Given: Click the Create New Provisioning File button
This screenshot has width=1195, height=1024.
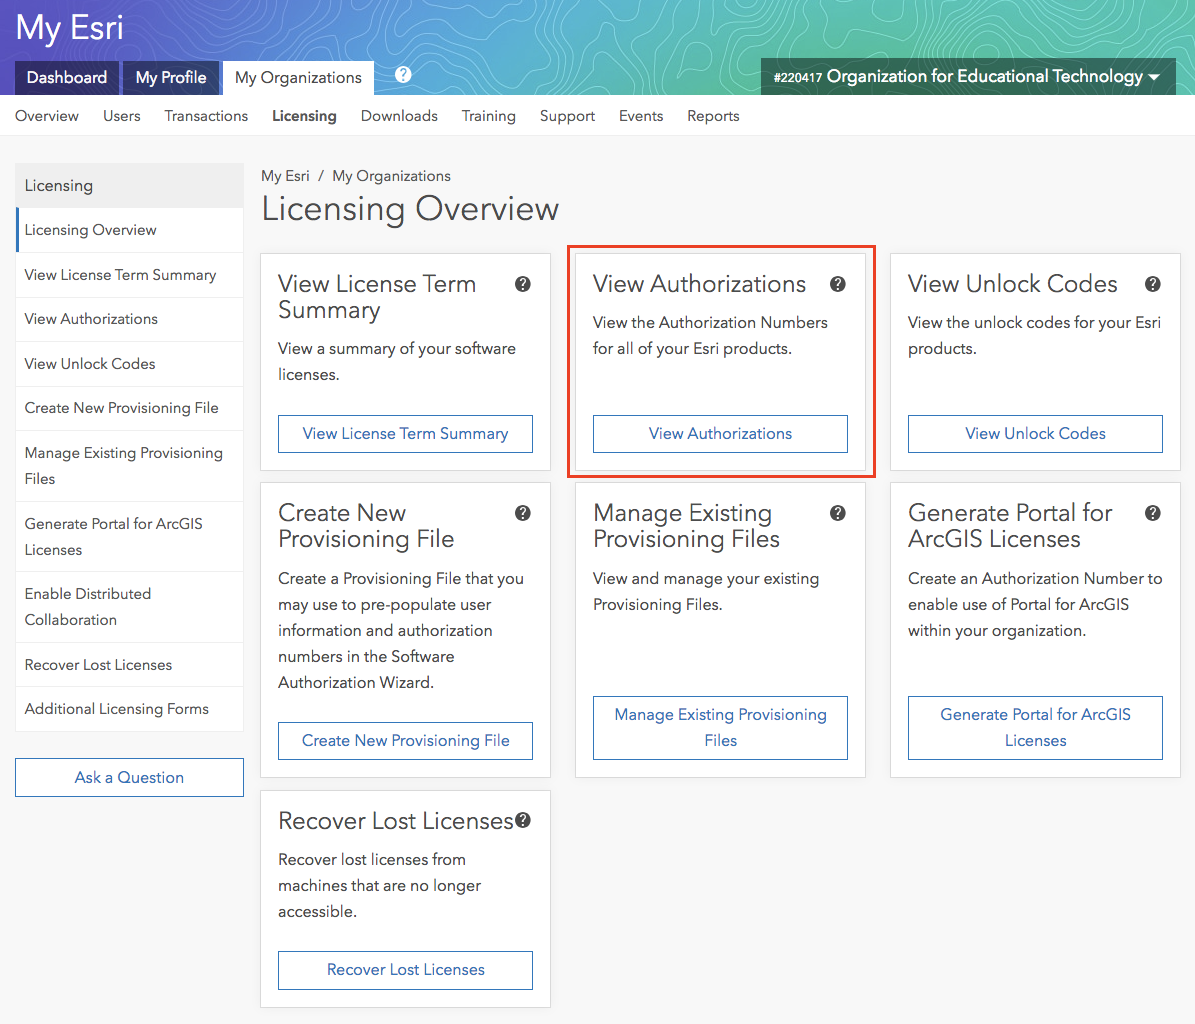Looking at the screenshot, I should coord(405,741).
